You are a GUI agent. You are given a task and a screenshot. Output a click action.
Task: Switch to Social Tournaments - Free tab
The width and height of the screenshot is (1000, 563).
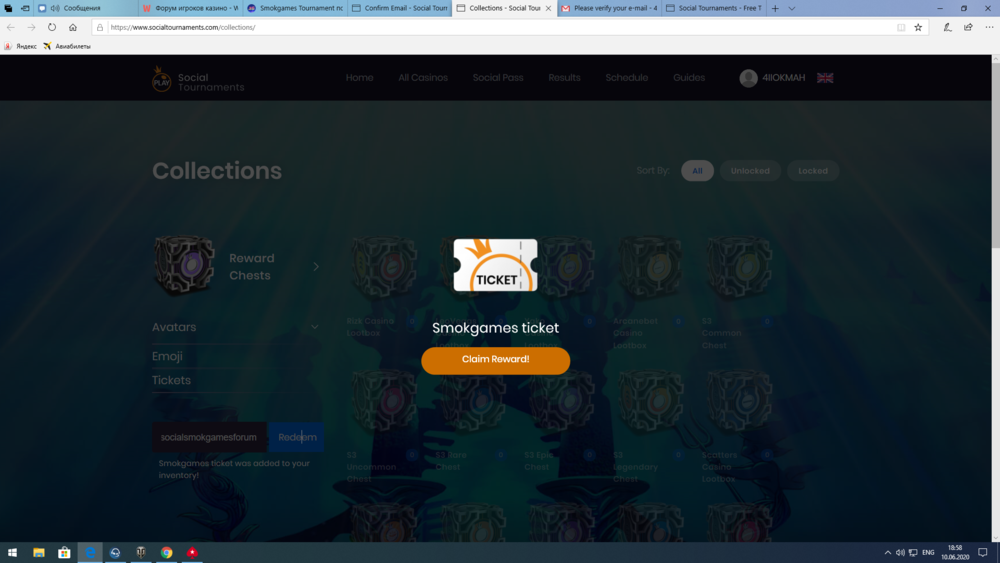(714, 8)
